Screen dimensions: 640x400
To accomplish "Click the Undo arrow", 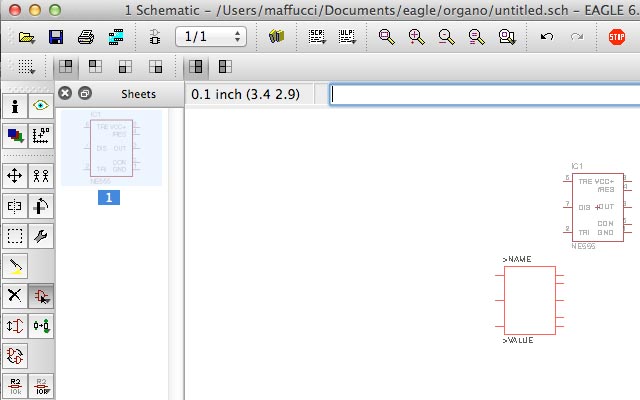I will [546, 37].
